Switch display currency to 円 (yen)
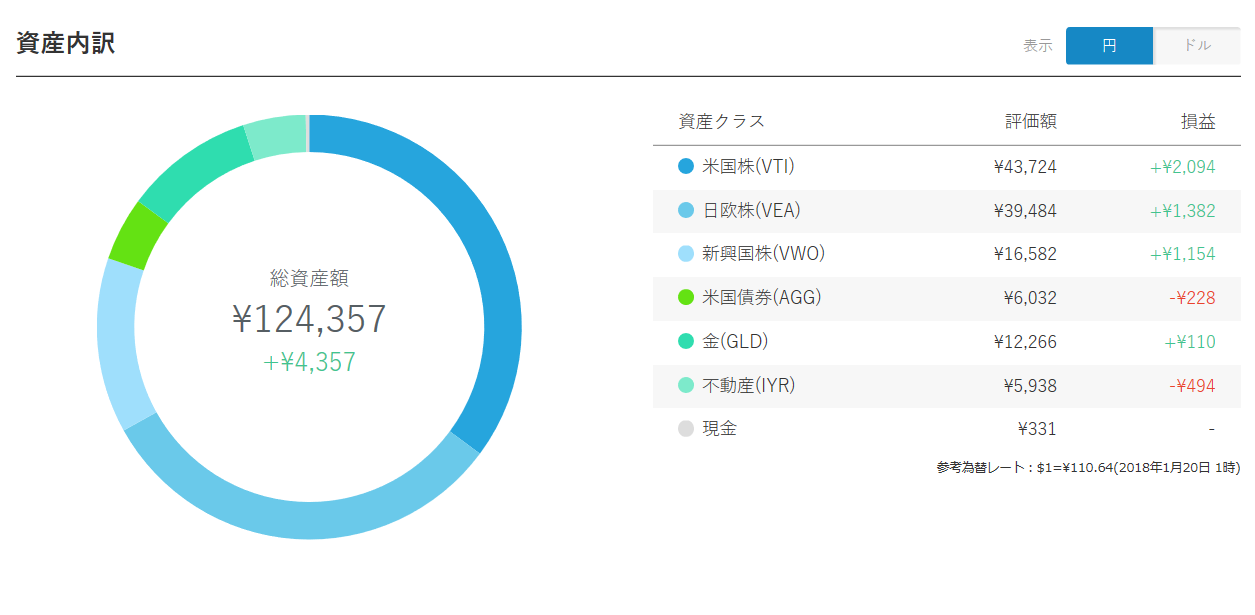The width and height of the screenshot is (1255, 615). click(1109, 46)
